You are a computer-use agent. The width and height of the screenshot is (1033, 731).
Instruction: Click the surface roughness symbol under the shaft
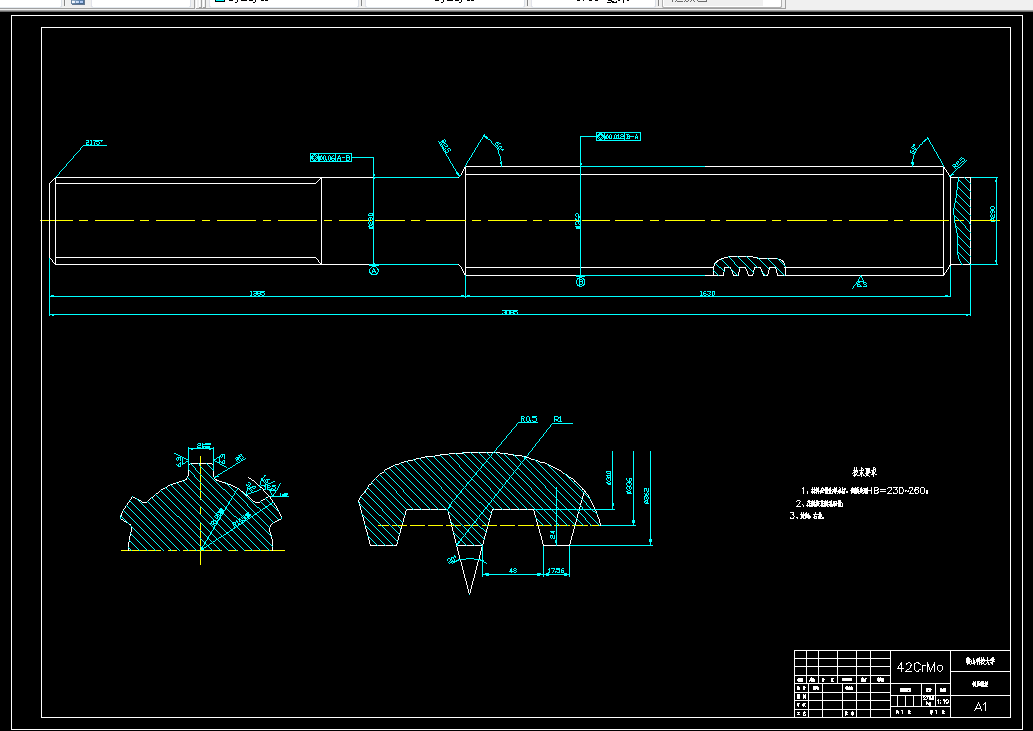[860, 283]
